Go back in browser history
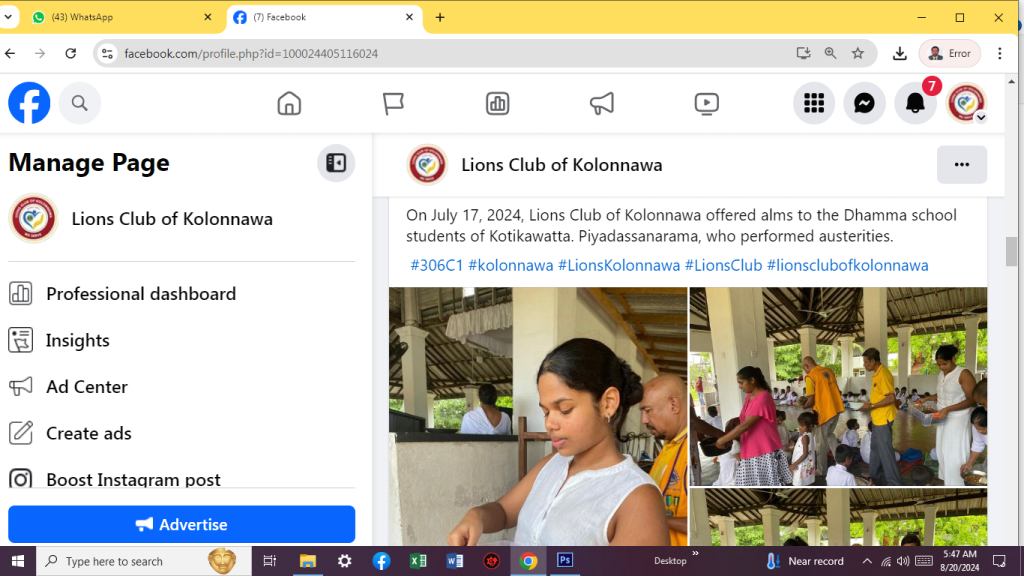Screen dimensions: 1024x576 click(x=10, y=54)
